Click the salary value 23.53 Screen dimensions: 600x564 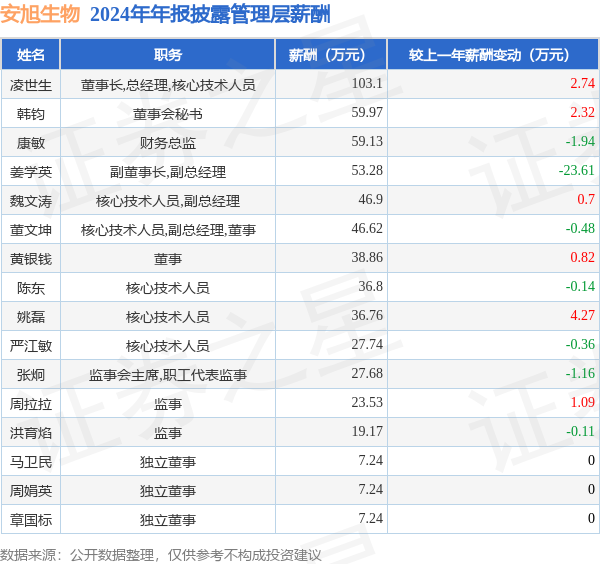[x=367, y=403]
